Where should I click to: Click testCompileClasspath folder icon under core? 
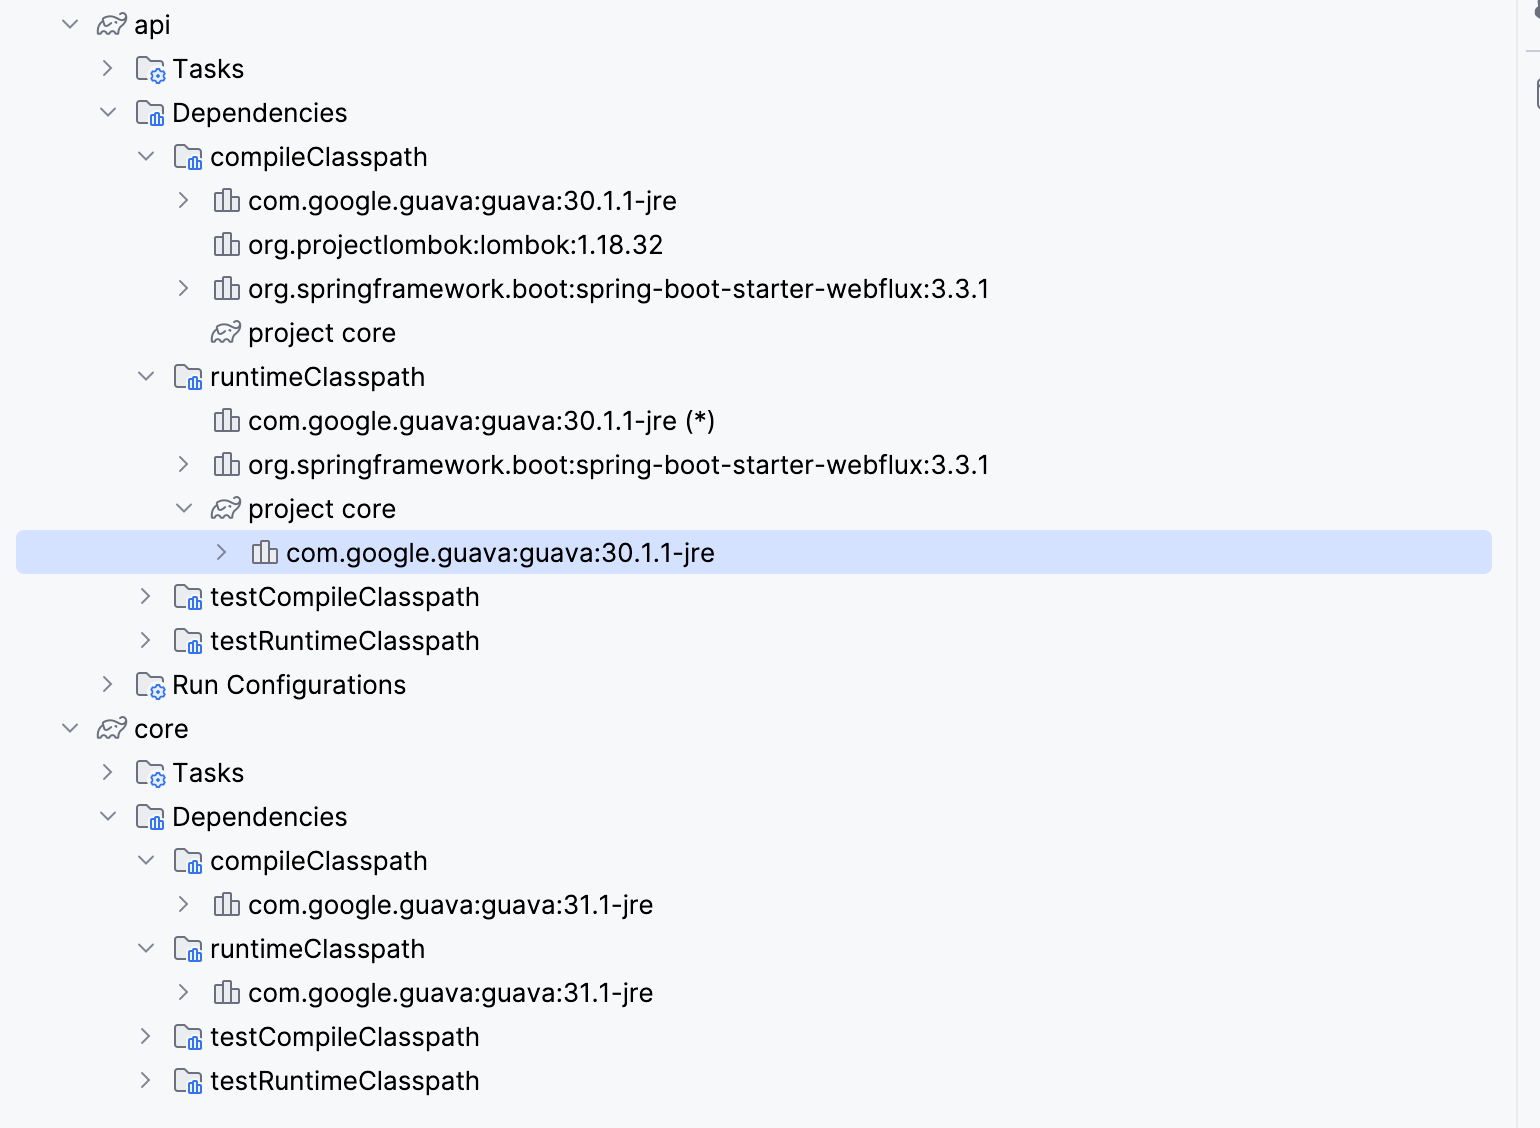(188, 1037)
